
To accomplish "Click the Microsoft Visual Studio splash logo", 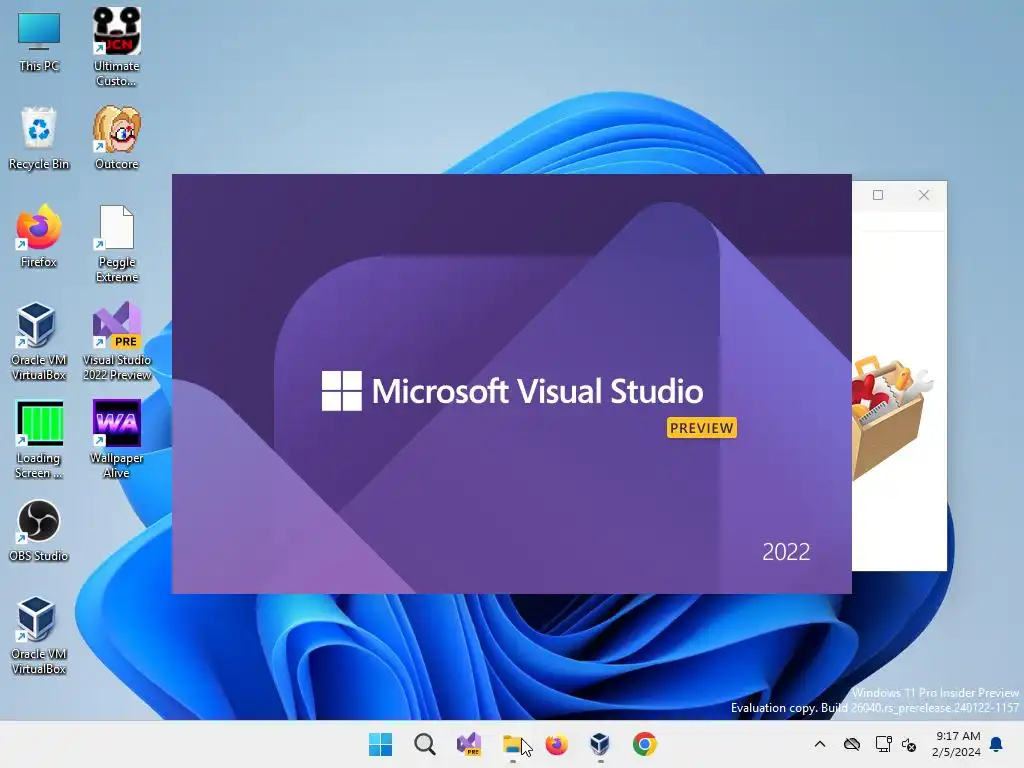I will pos(512,391).
